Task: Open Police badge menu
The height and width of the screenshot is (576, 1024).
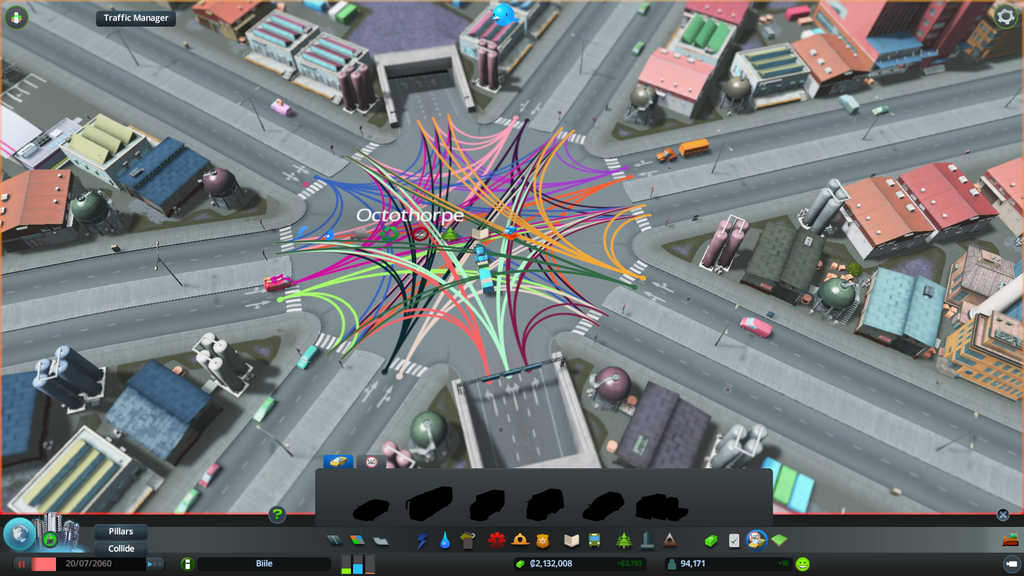Action: pyautogui.click(x=543, y=540)
